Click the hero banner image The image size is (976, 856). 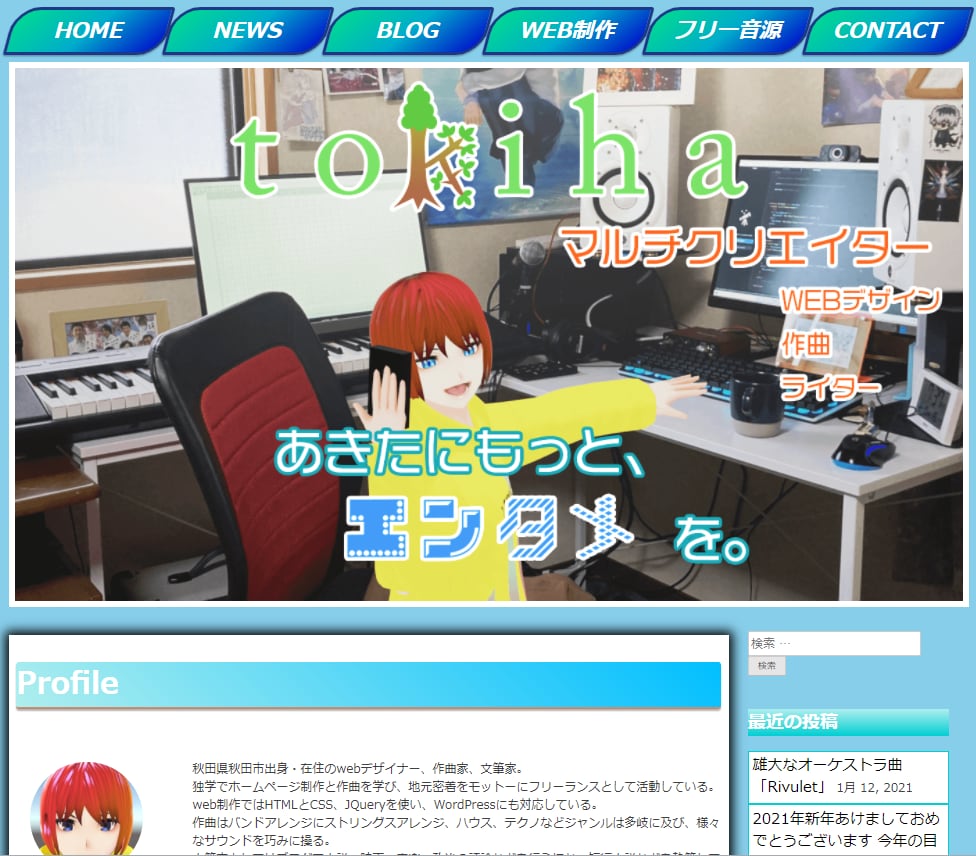(x=489, y=334)
